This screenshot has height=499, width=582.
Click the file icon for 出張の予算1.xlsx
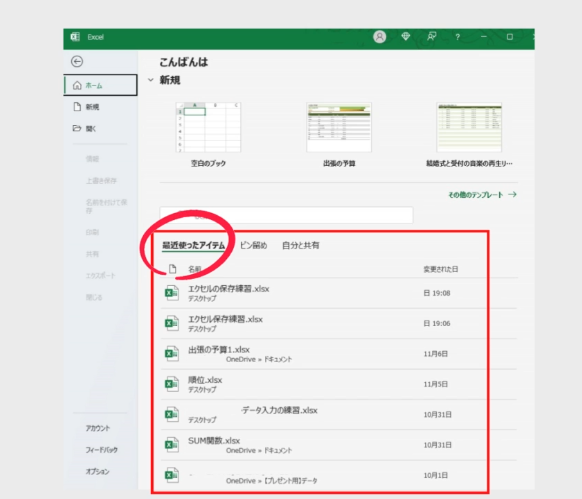pyautogui.click(x=172, y=354)
